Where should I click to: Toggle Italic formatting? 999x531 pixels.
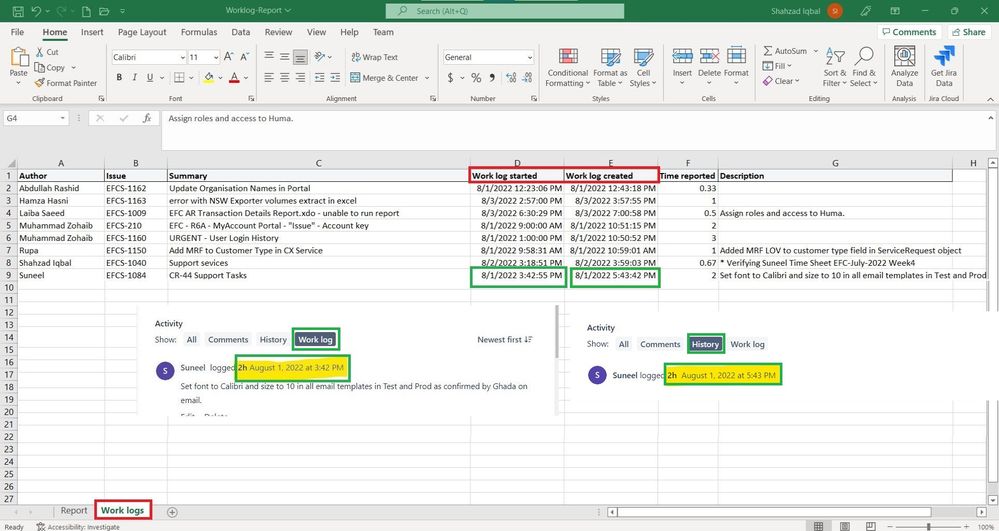[x=132, y=77]
